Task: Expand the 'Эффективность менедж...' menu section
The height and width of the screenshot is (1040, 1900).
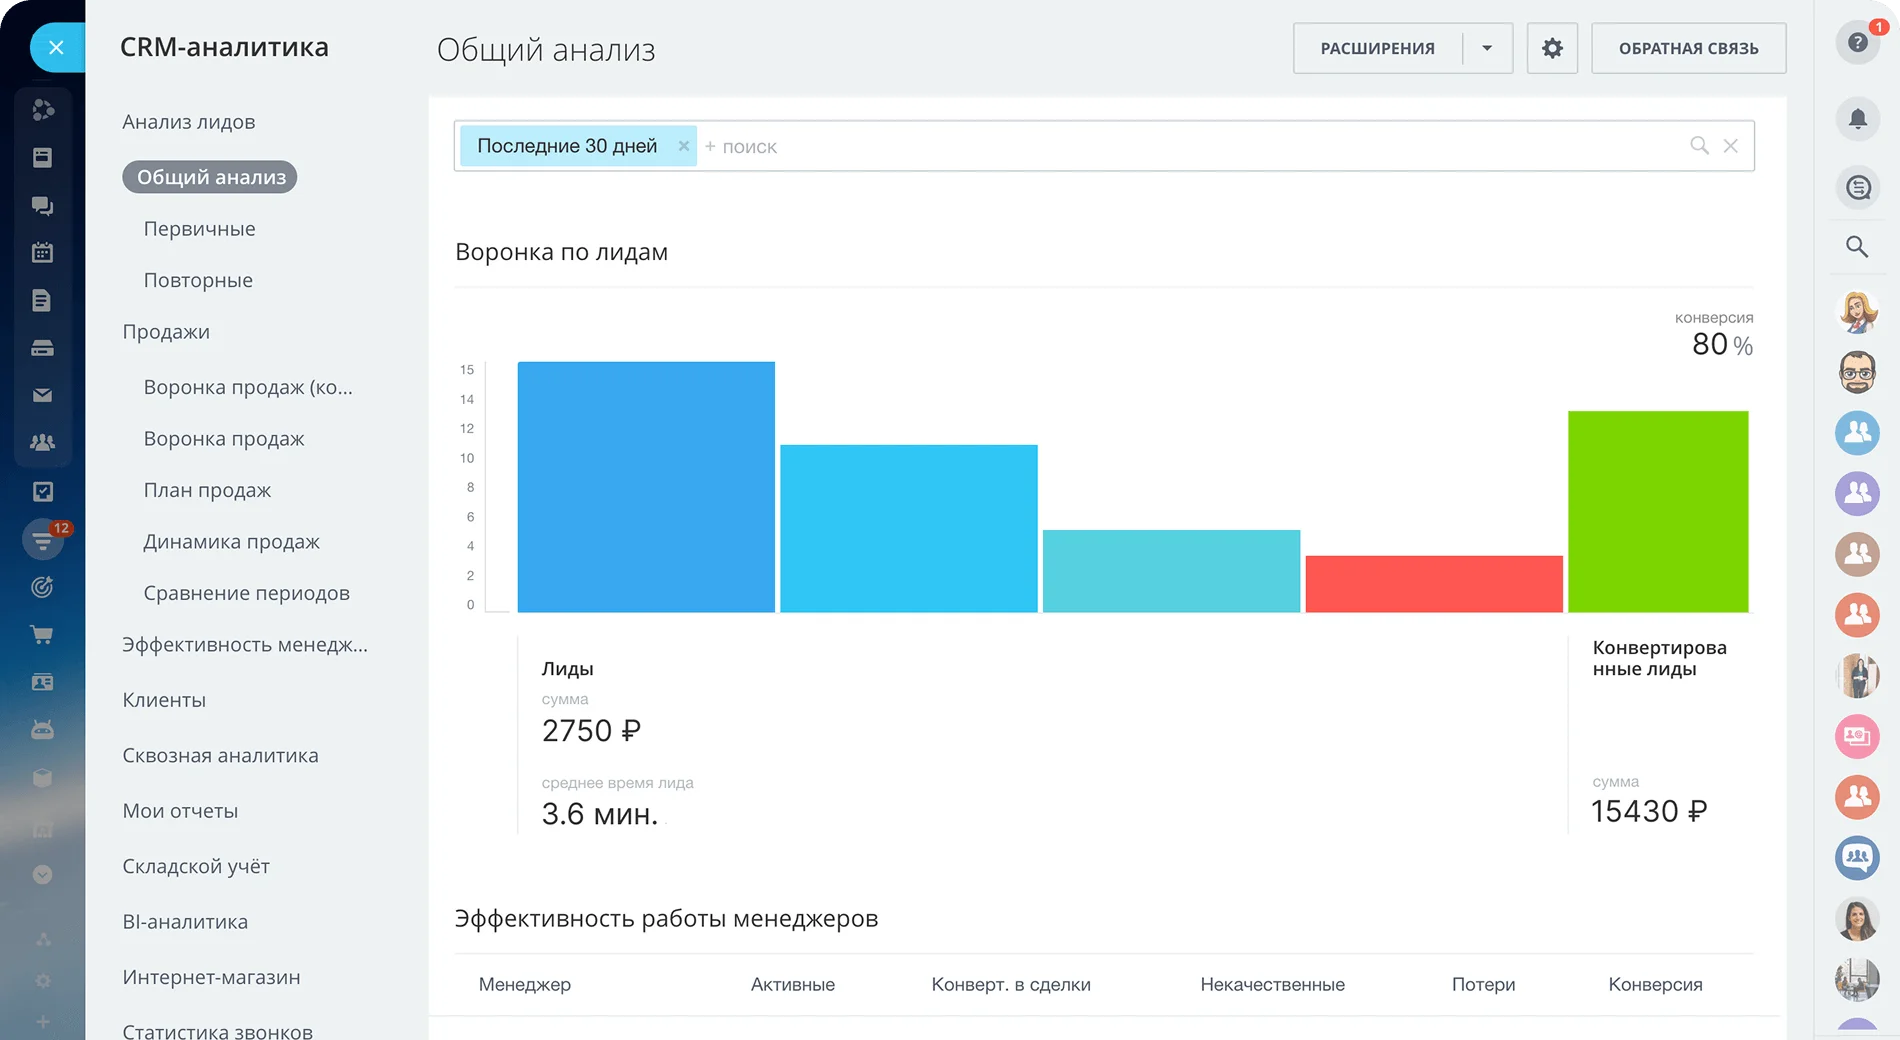Action: click(245, 645)
